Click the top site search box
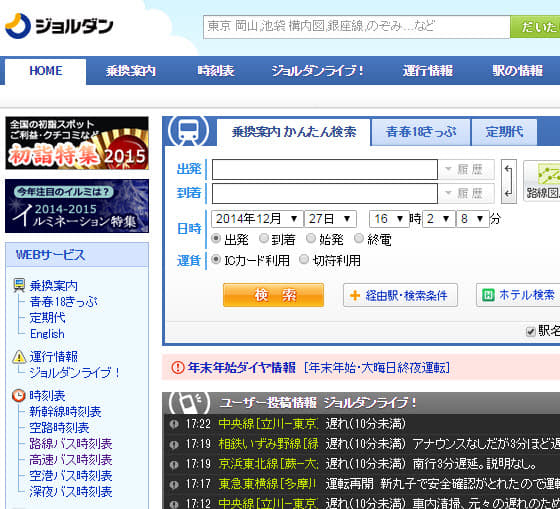This screenshot has height=509, width=560. click(356, 27)
